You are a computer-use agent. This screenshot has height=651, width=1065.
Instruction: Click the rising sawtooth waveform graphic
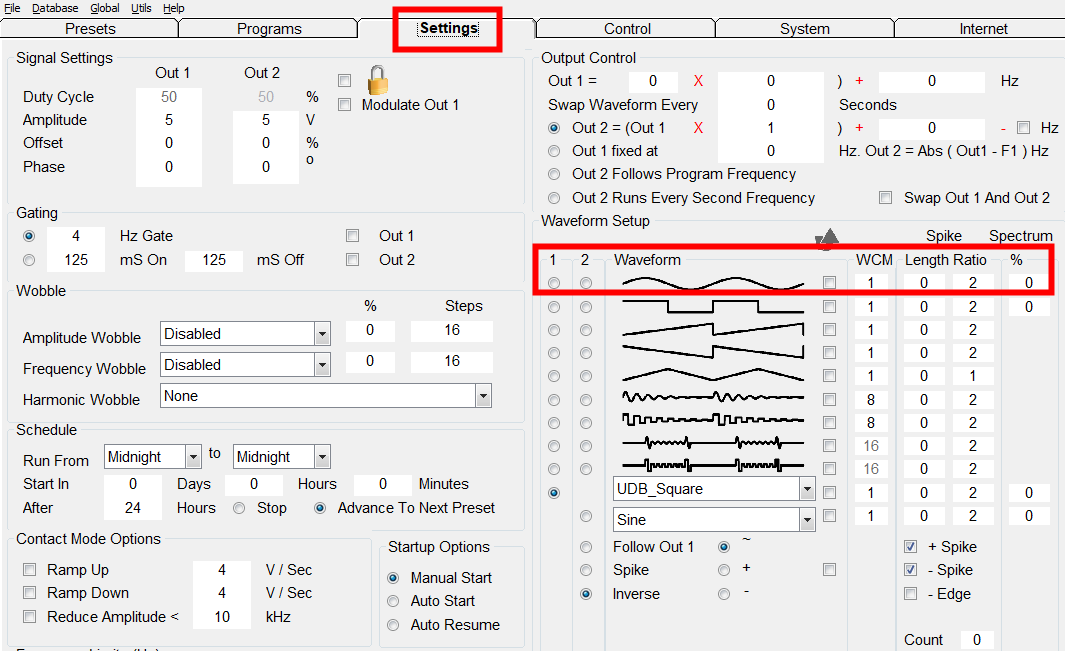pyautogui.click(x=712, y=330)
